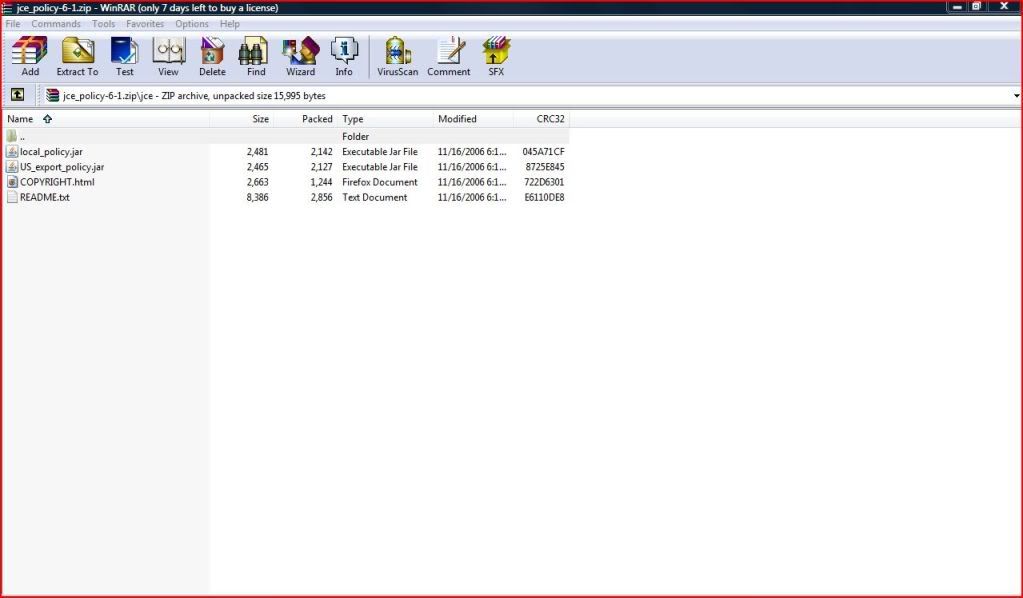The width and height of the screenshot is (1023, 598).
Task: Open the Extract To tool
Action: 77,56
